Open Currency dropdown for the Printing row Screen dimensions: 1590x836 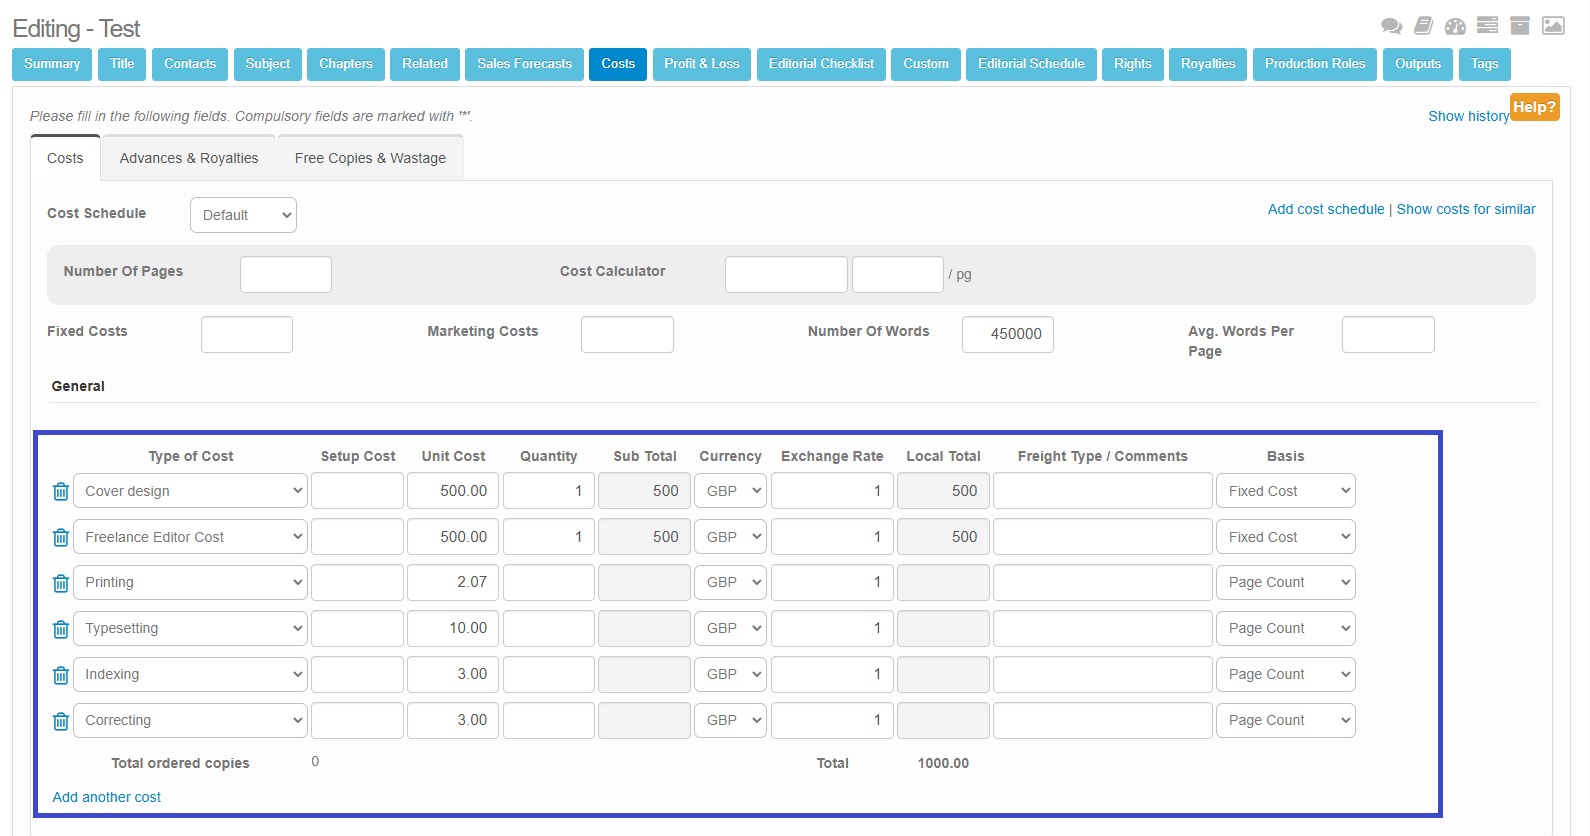[730, 583]
